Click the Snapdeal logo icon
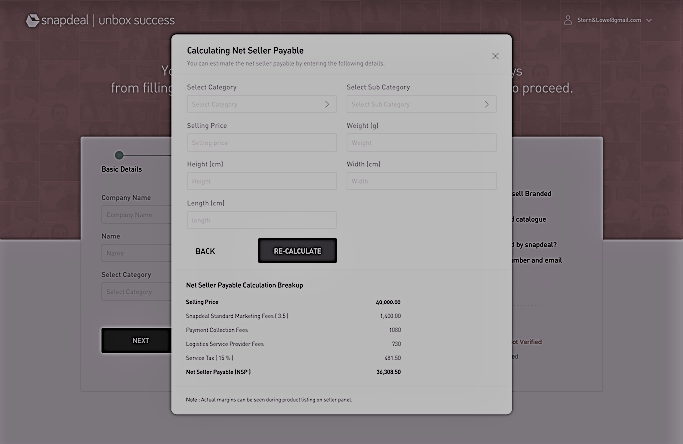This screenshot has width=683, height=444. [x=32, y=20]
